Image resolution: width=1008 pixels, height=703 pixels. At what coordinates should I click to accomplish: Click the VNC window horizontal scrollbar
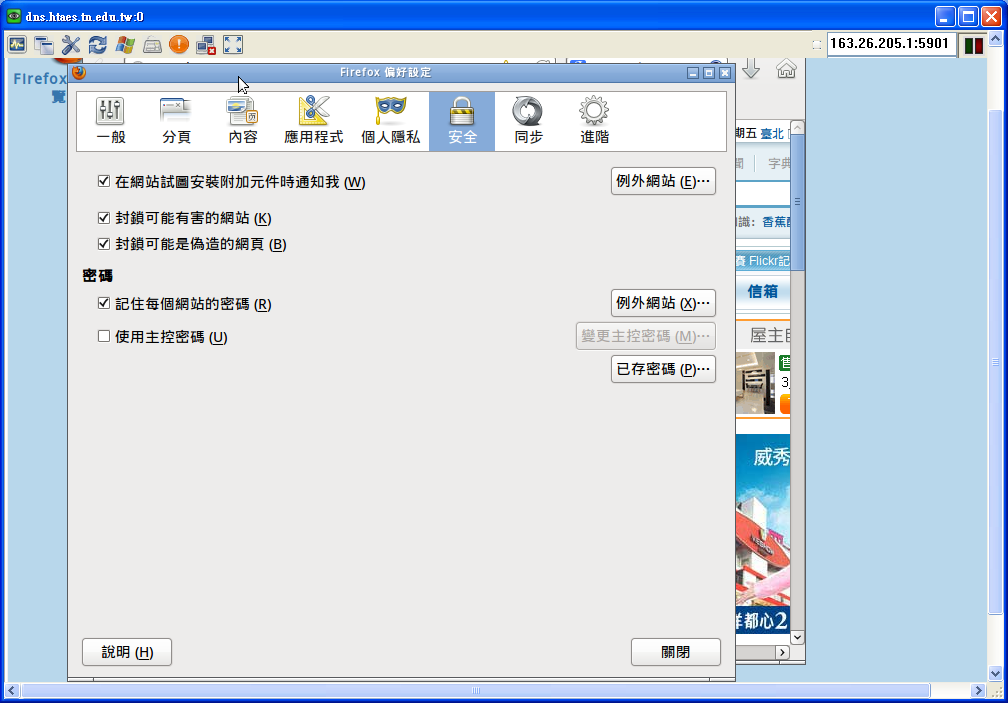(x=476, y=691)
